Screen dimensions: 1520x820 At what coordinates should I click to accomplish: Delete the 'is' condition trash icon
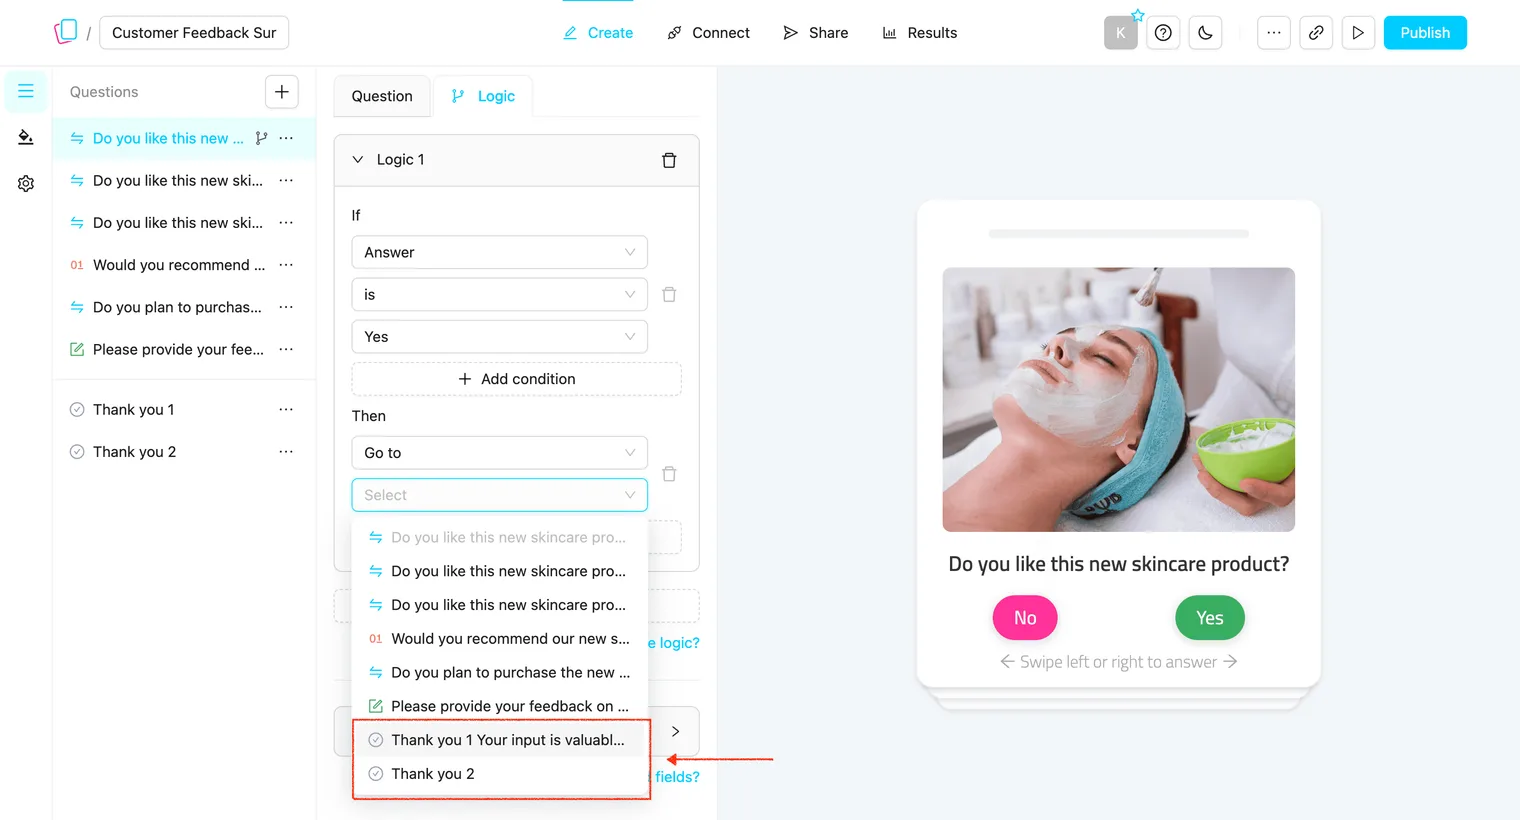pos(669,294)
